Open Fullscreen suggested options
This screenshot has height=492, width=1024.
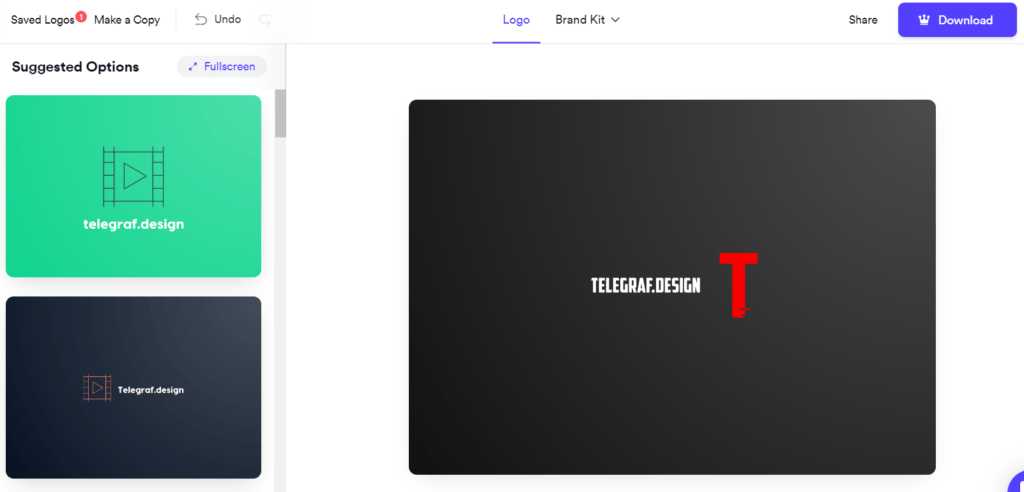(222, 66)
